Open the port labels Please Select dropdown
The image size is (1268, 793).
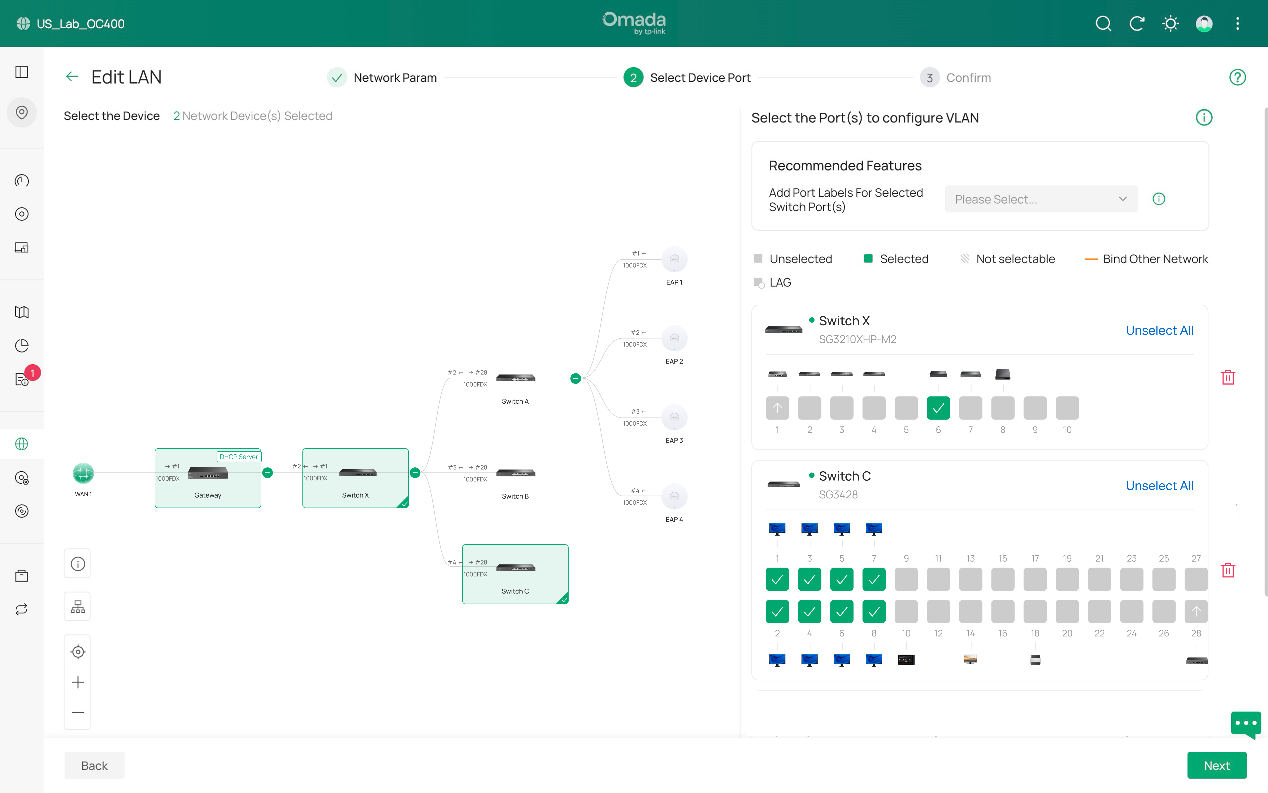[1040, 199]
